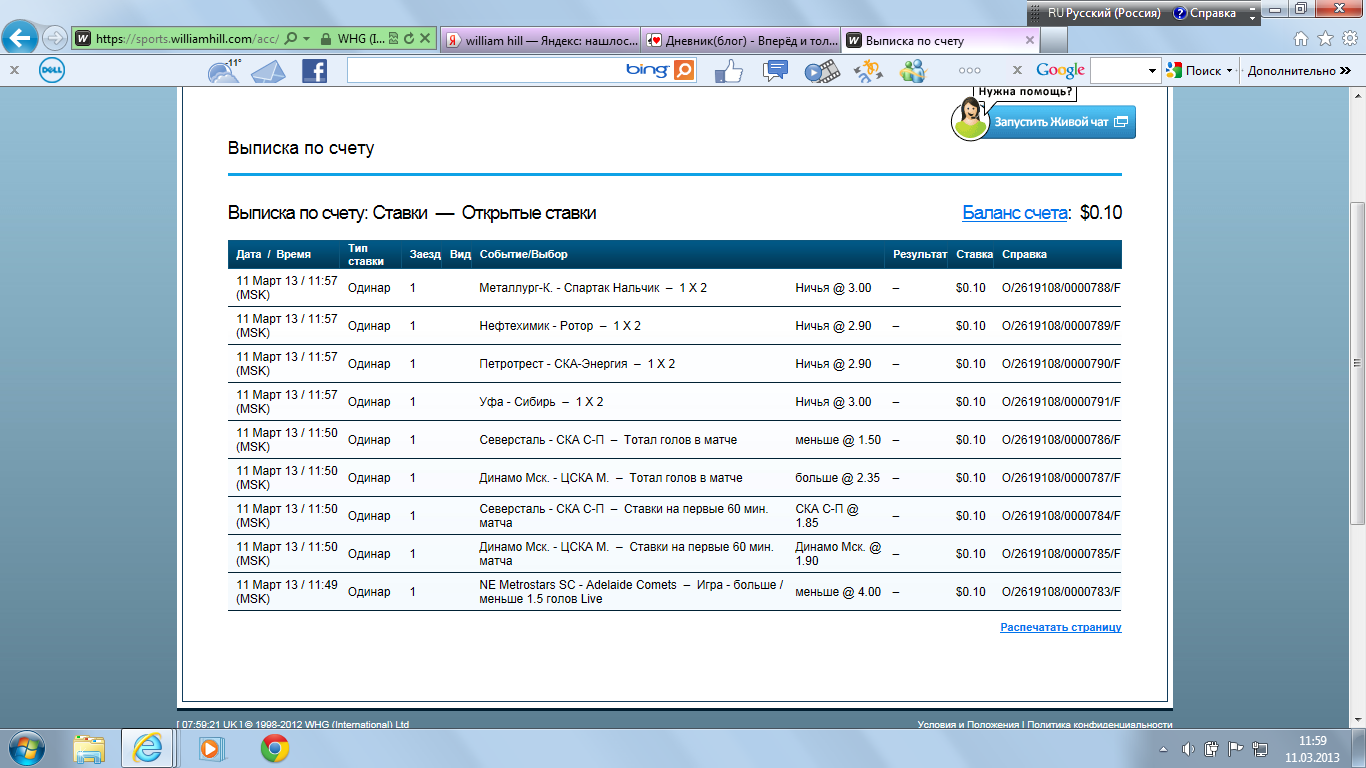Switch to the Яндекс william hill tab
This screenshot has width=1366, height=768.
pyautogui.click(x=539, y=40)
